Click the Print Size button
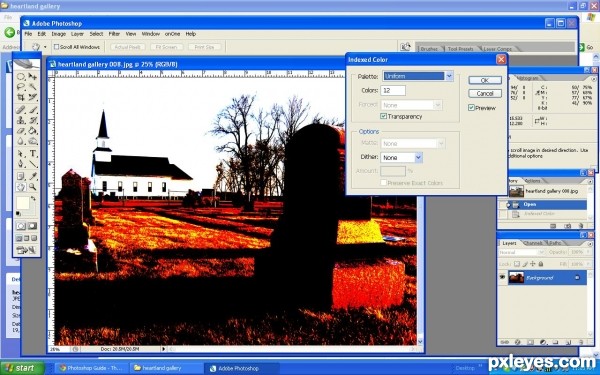This screenshot has height=375, width=600. (204, 47)
